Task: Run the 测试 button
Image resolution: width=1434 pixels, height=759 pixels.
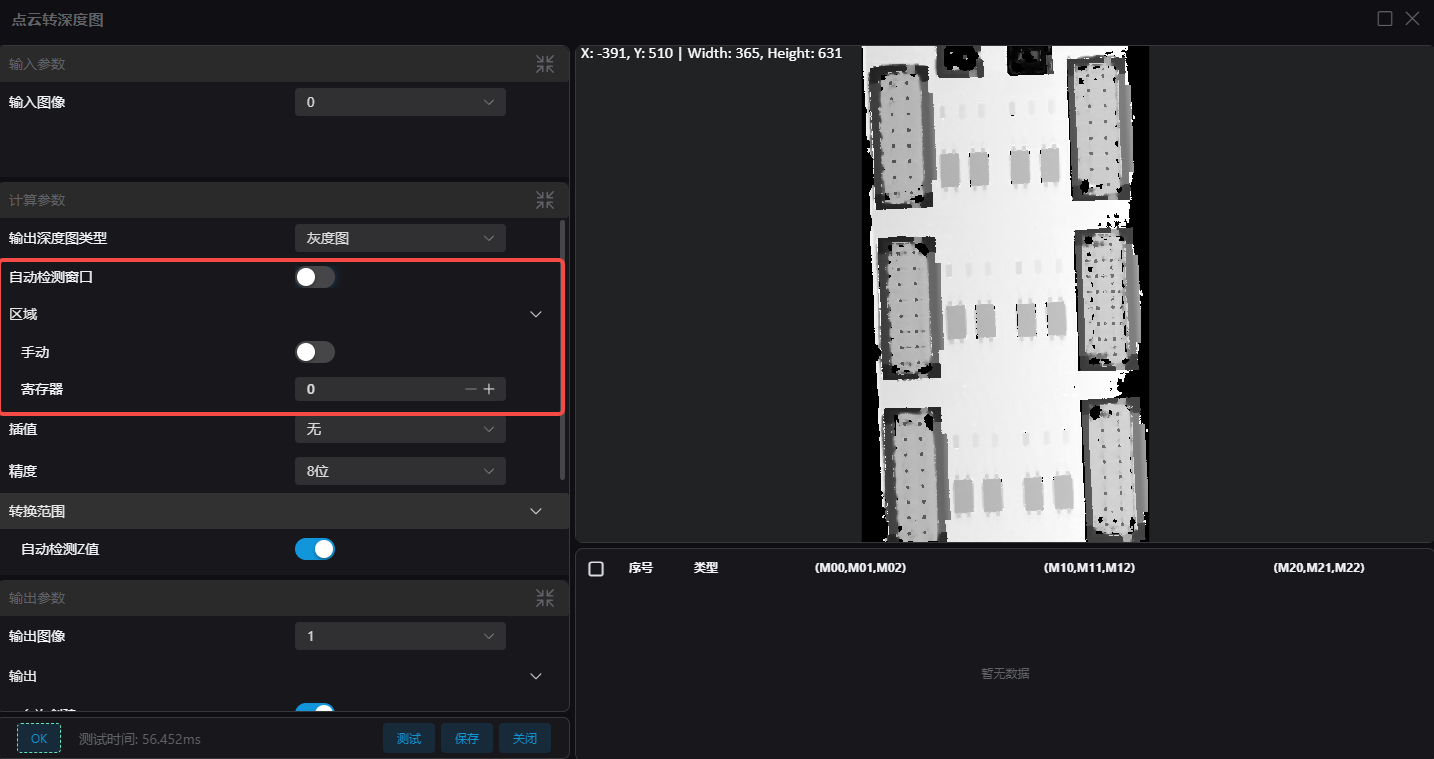Action: tap(409, 738)
